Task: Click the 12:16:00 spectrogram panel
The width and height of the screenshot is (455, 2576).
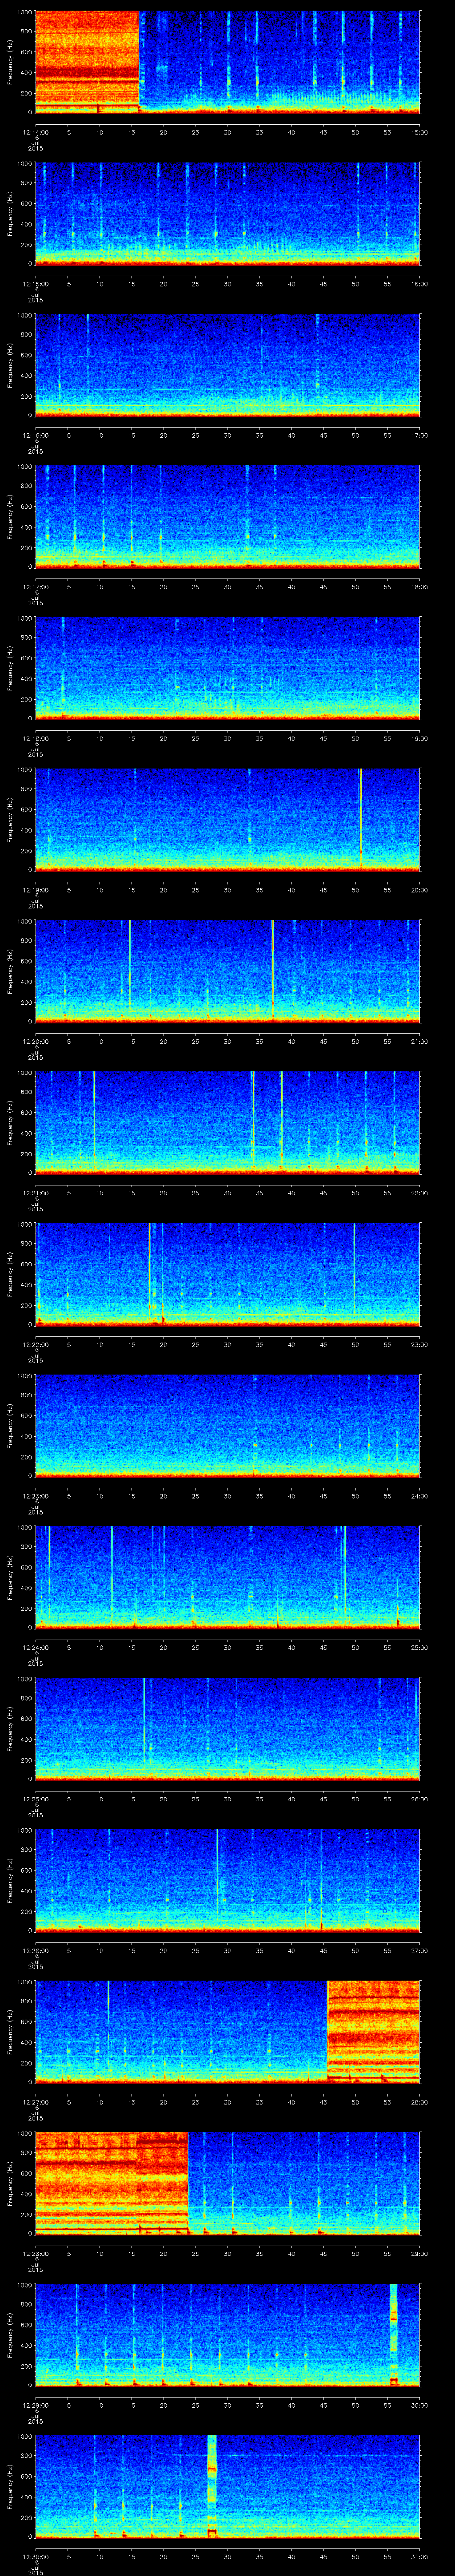Action: pyautogui.click(x=228, y=364)
